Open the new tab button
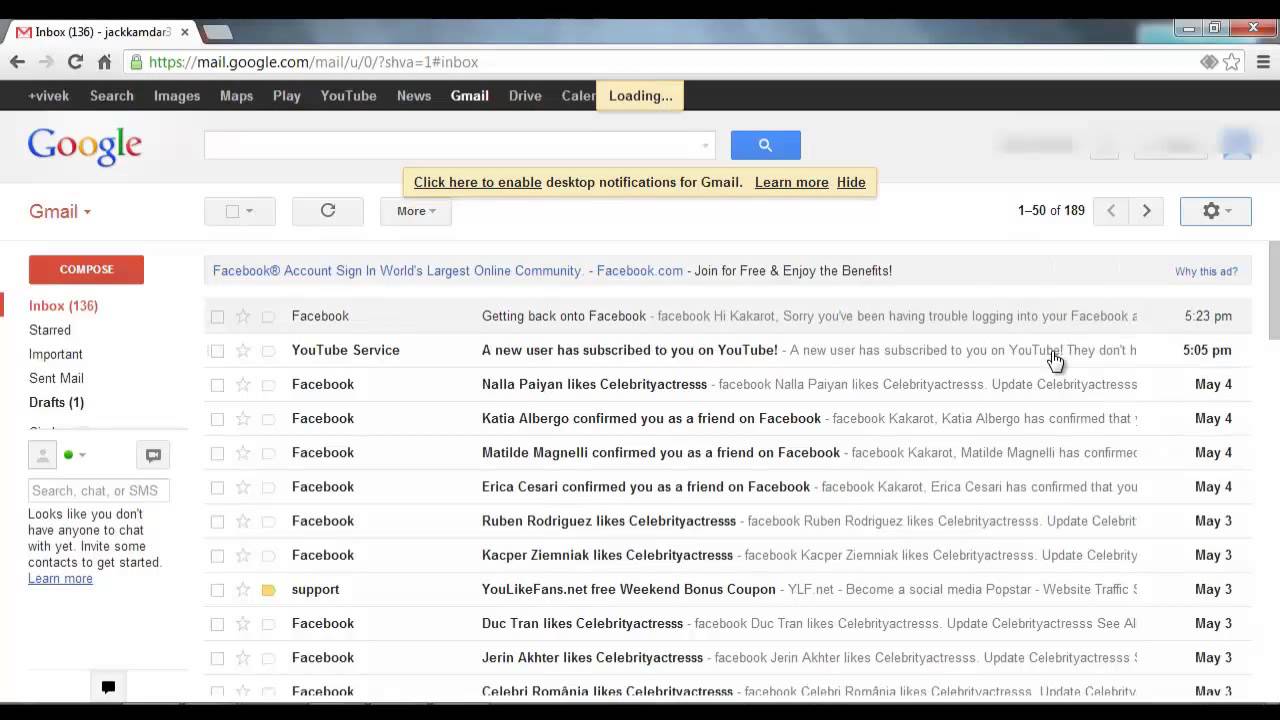The width and height of the screenshot is (1280, 720). point(217,32)
